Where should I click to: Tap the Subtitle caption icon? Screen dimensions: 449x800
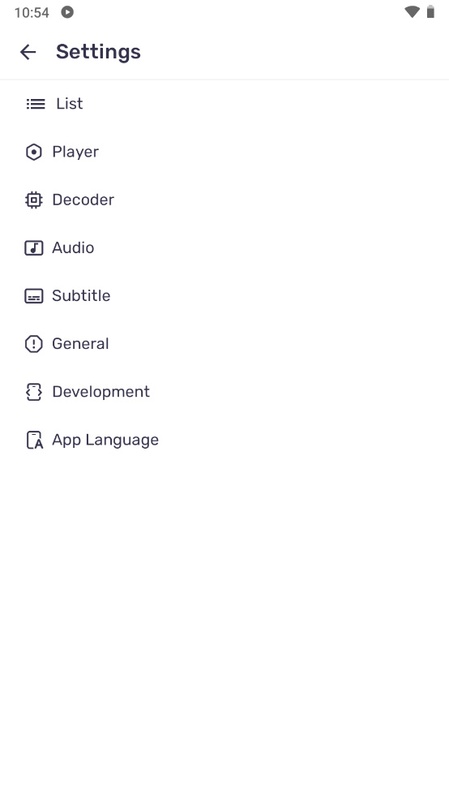tap(34, 296)
